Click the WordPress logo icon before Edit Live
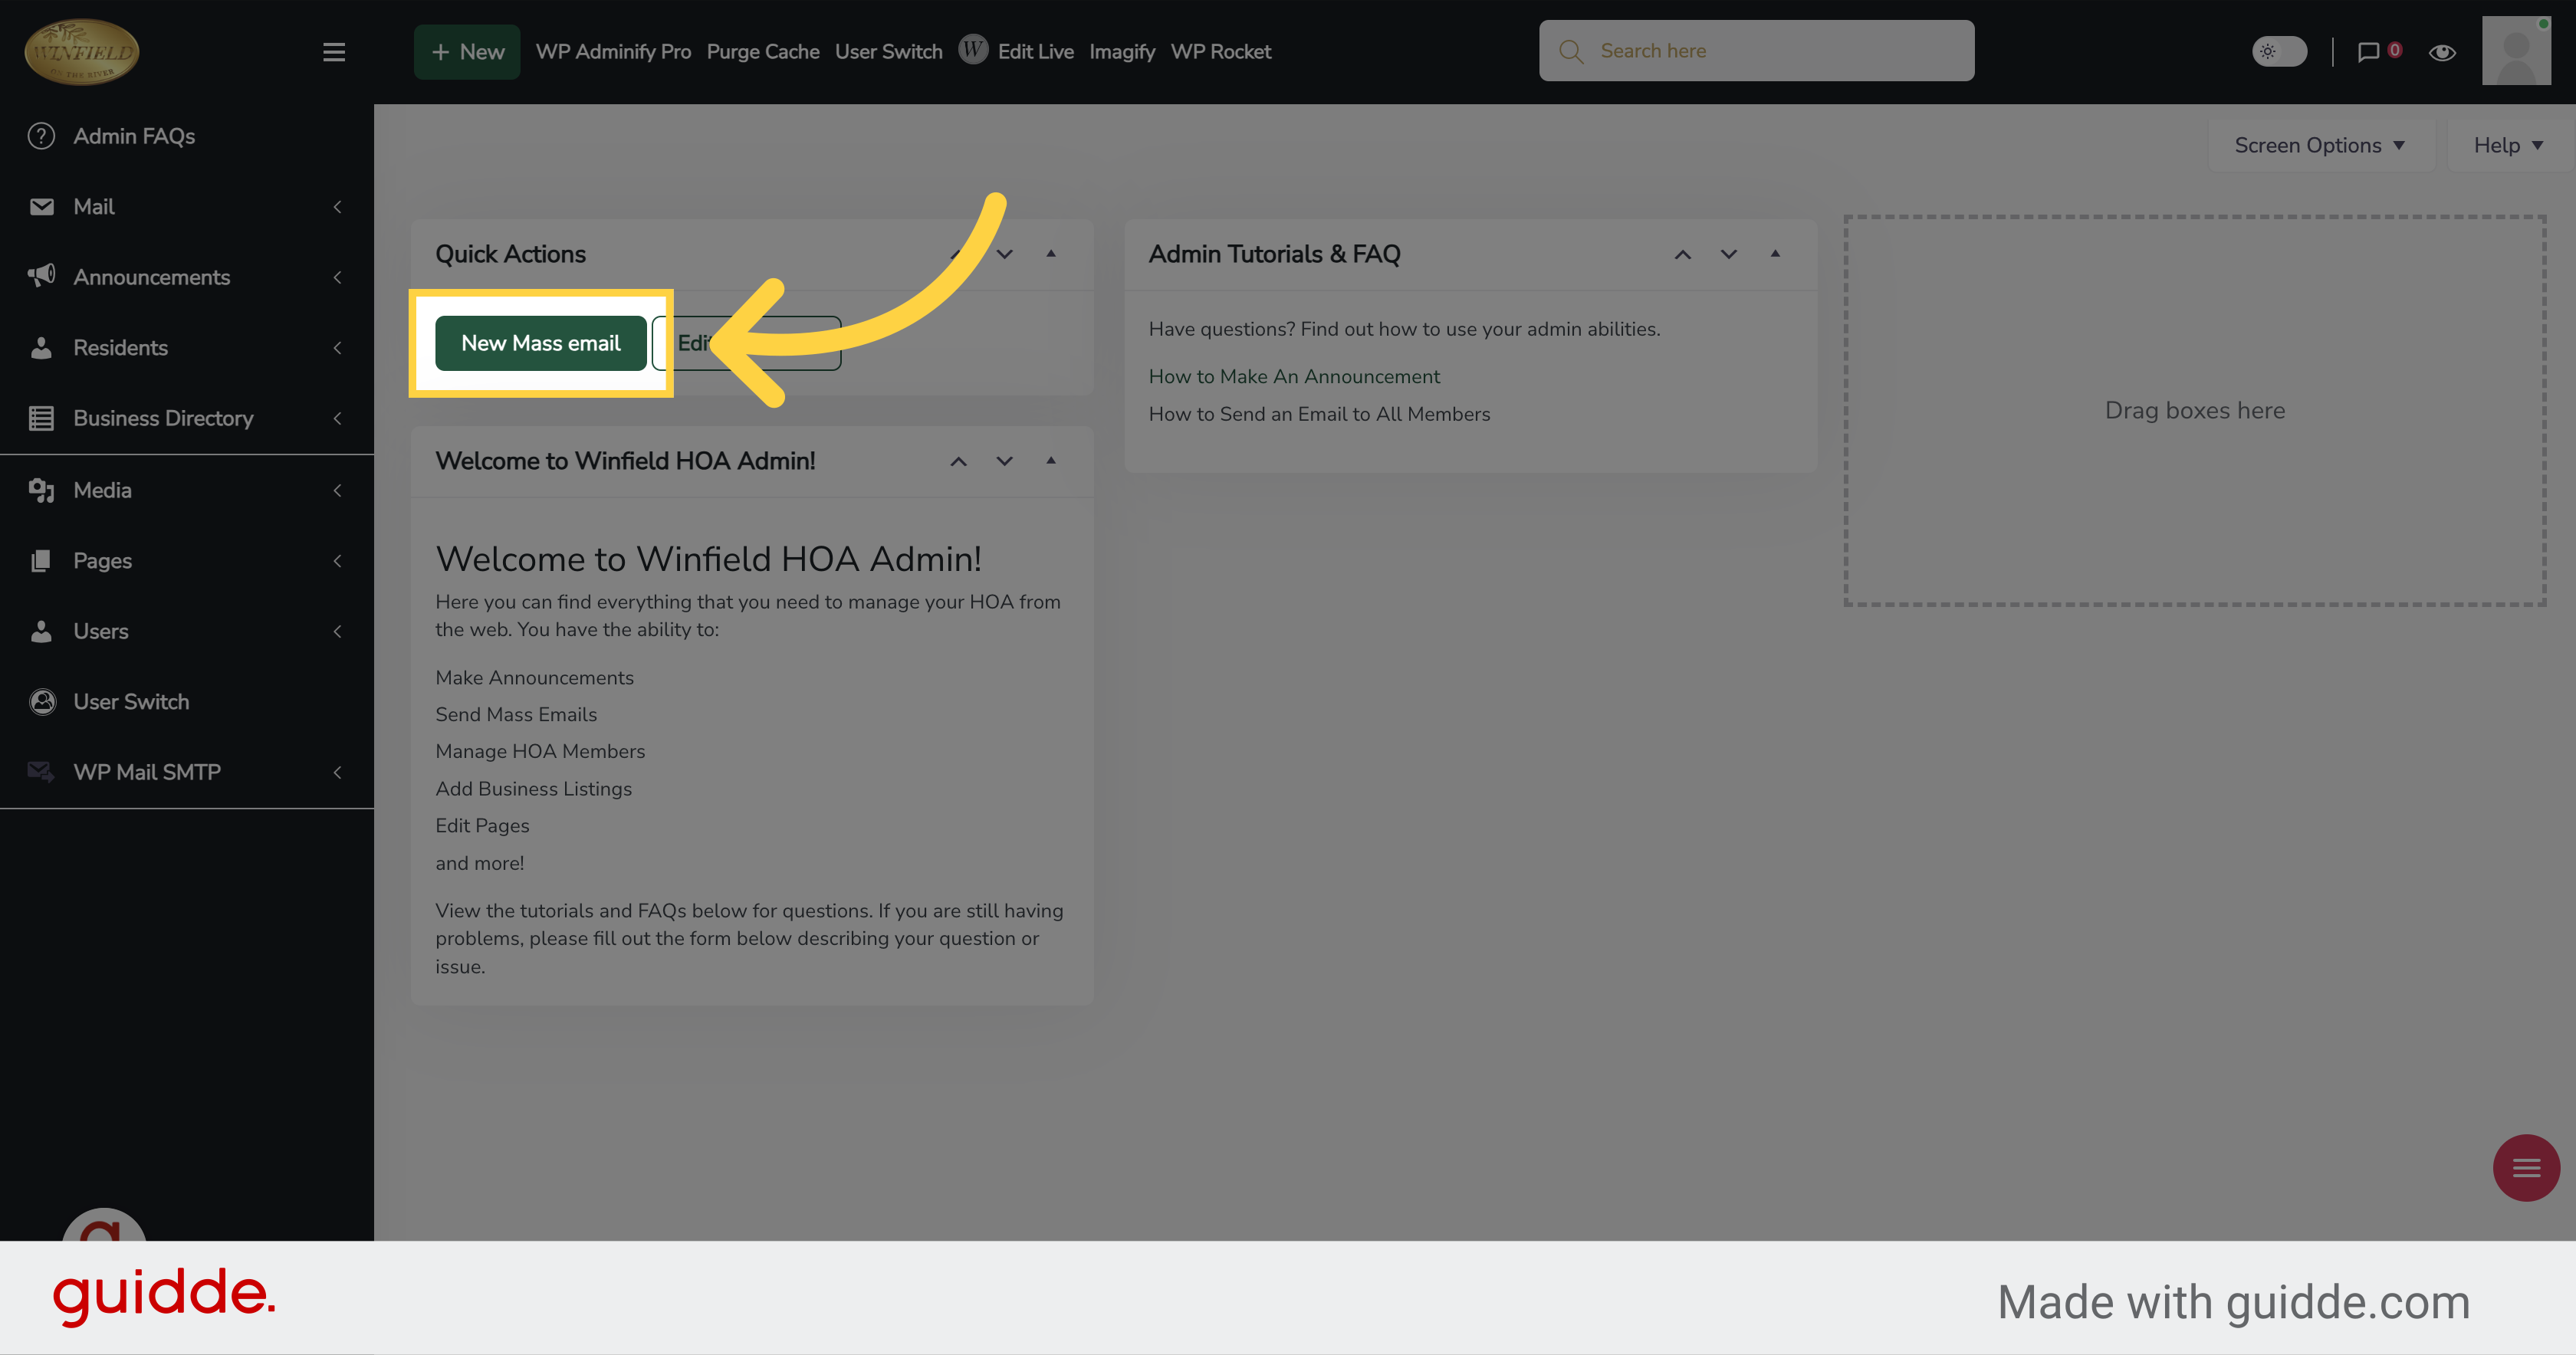Viewport: 2576px width, 1355px height. pyautogui.click(x=972, y=50)
